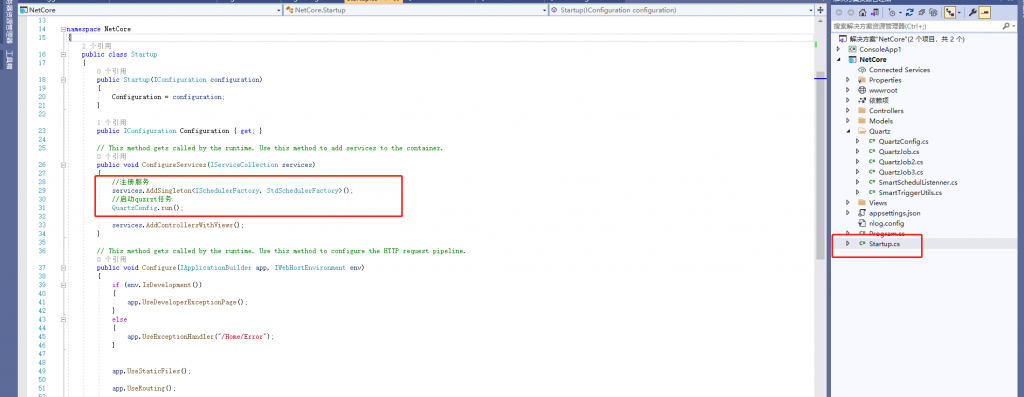The width and height of the screenshot is (1024, 397).
Task: Click the wwwroot globe icon
Action: coord(862,90)
